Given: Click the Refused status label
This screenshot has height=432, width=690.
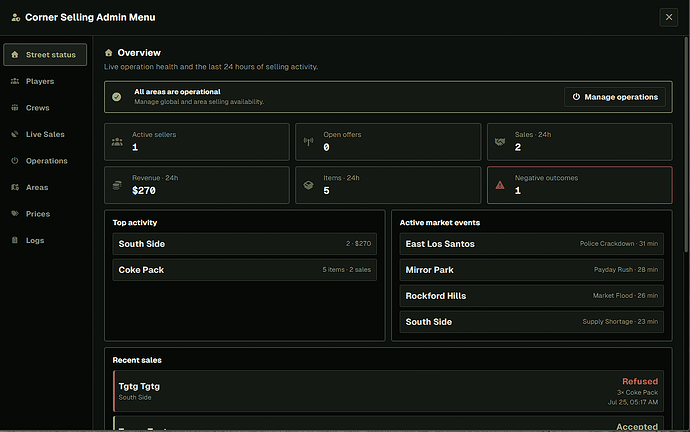Looking at the screenshot, I should (640, 381).
